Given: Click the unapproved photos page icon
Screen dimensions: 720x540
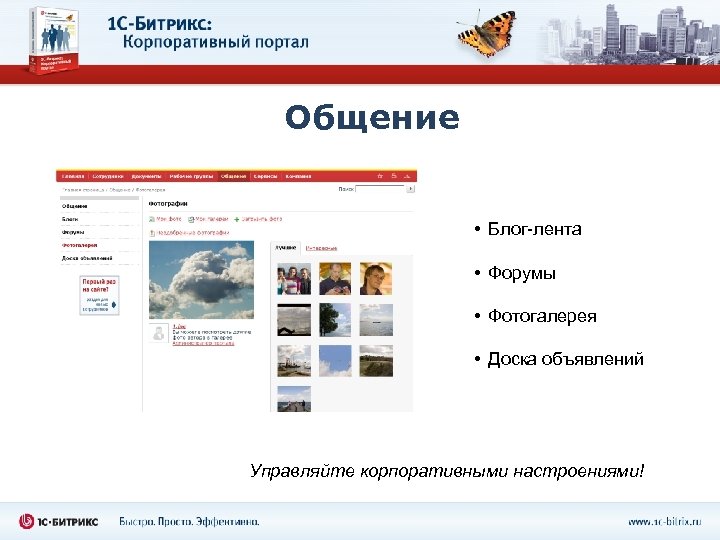Looking at the screenshot, I should [152, 233].
